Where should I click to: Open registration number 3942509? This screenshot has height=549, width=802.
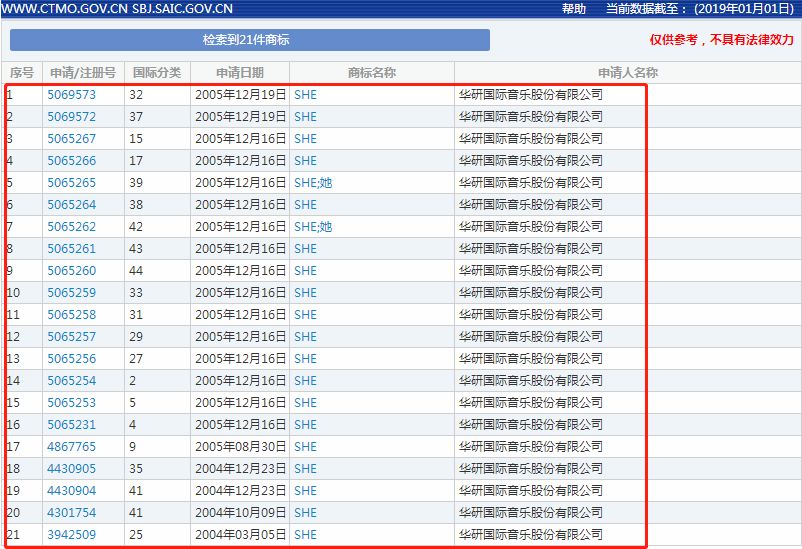pyautogui.click(x=72, y=535)
